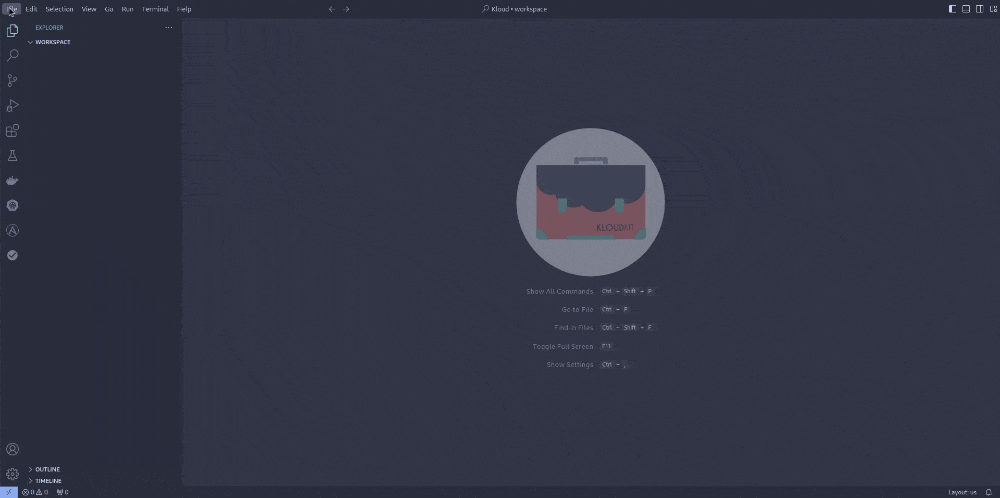Click the 'Find in Files' hint text
The height and width of the screenshot is (498, 1000).
573,328
